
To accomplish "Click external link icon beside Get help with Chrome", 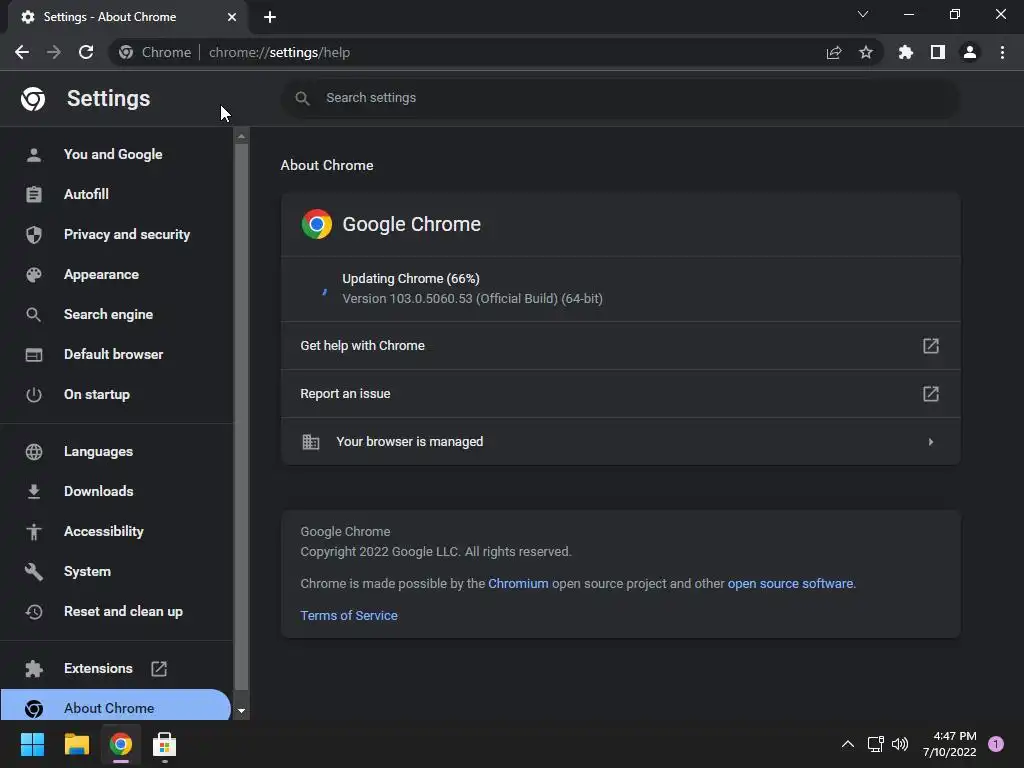I will 931,346.
